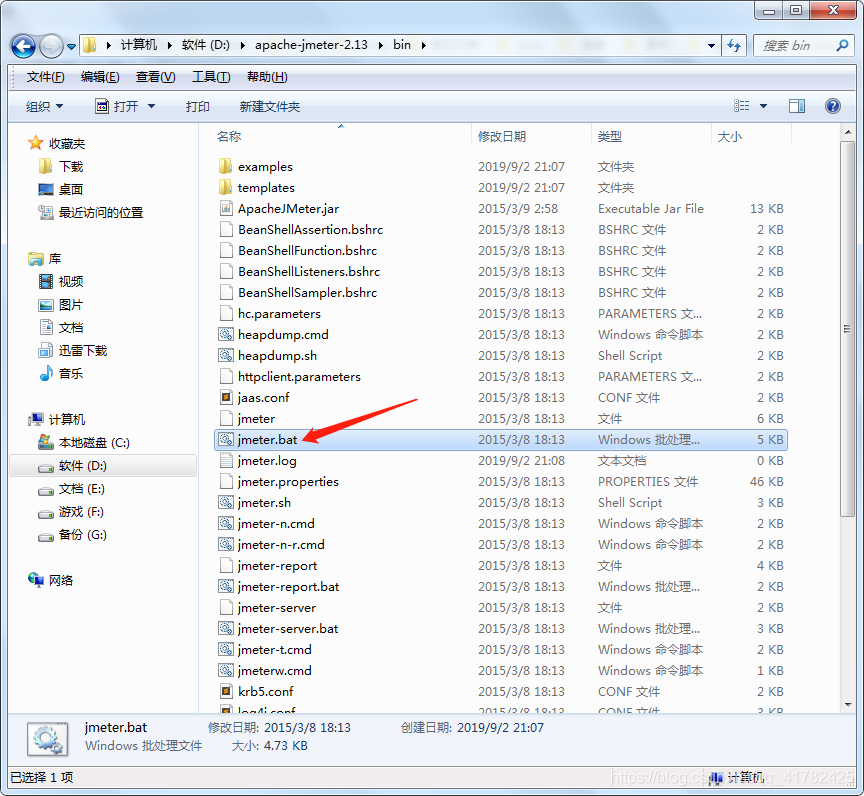Screen dimensions: 864x796
Task: Sort files by 类型 column header
Action: 609,136
